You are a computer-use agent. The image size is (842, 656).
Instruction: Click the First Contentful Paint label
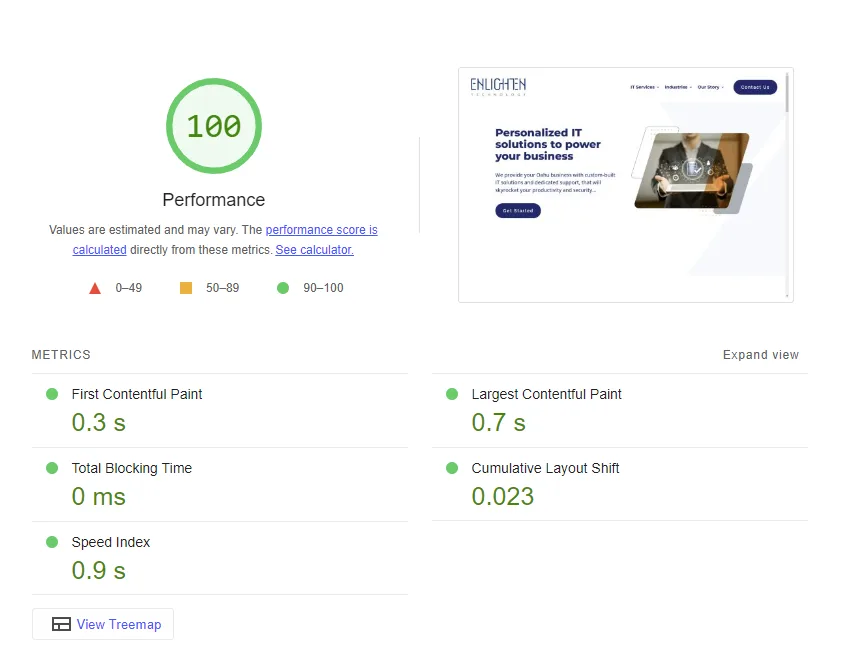(137, 394)
